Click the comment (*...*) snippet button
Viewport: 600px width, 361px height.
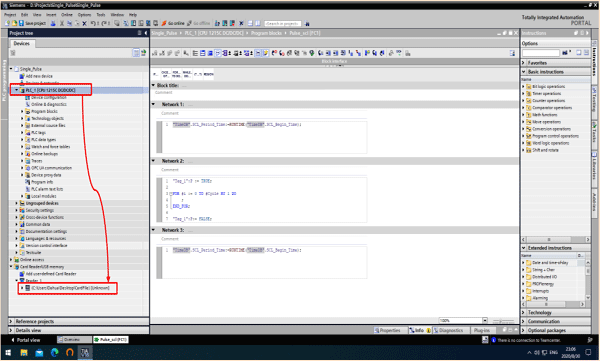(x=198, y=74)
